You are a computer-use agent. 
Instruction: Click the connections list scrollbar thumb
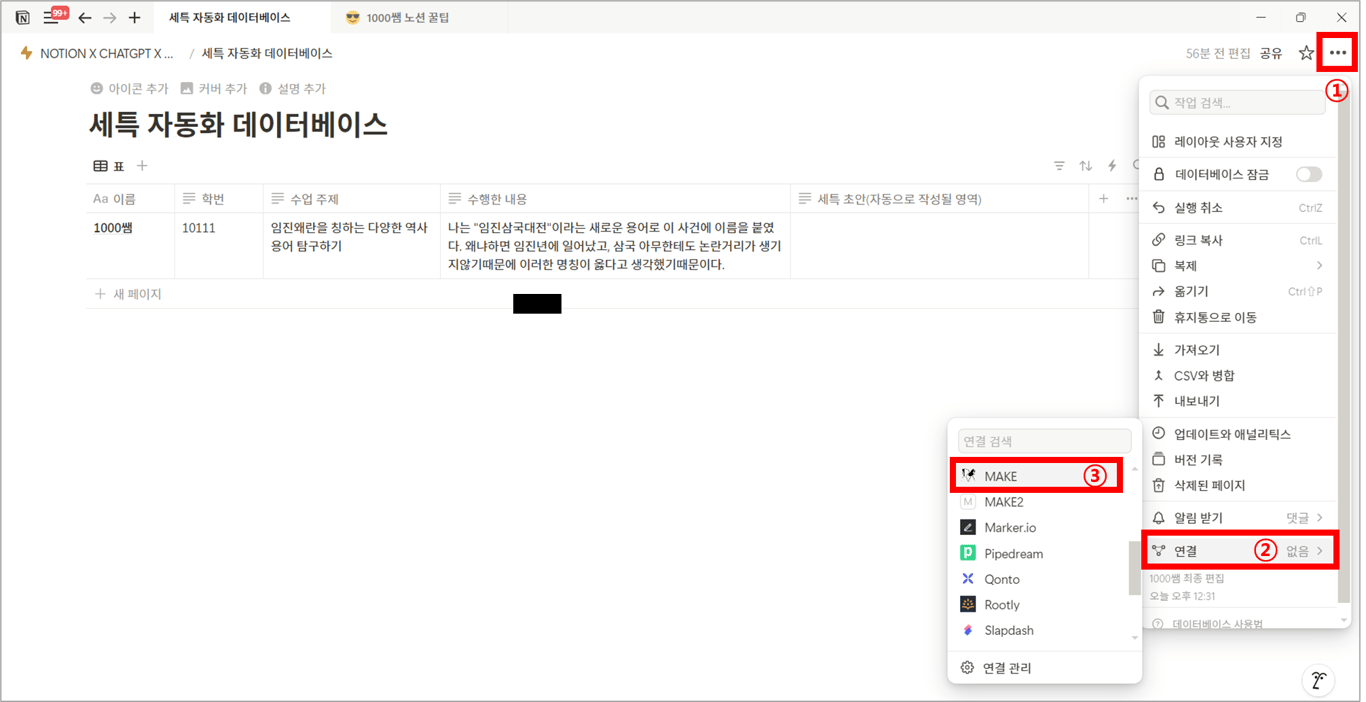[x=1134, y=568]
